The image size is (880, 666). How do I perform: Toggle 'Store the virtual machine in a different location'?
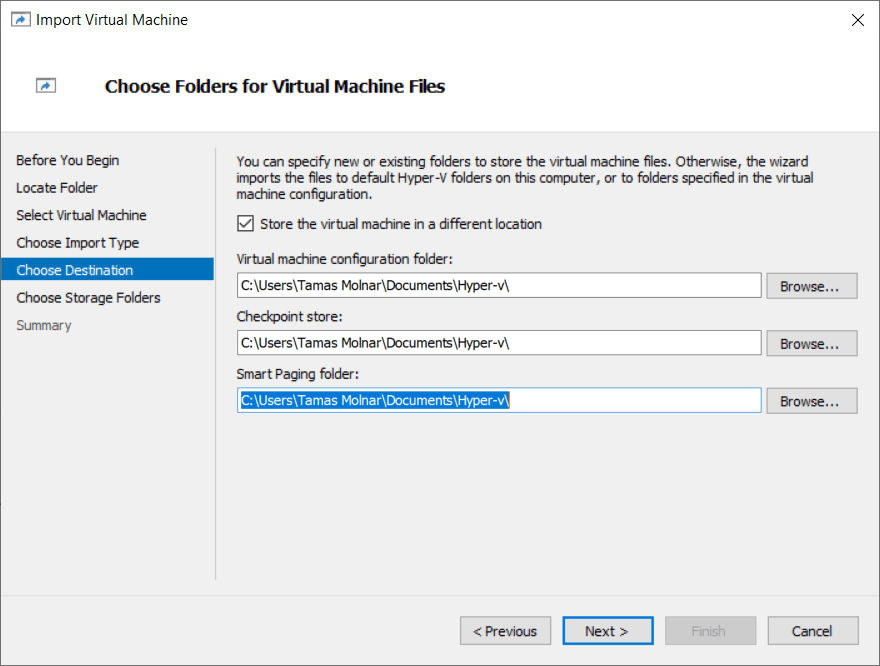point(245,224)
